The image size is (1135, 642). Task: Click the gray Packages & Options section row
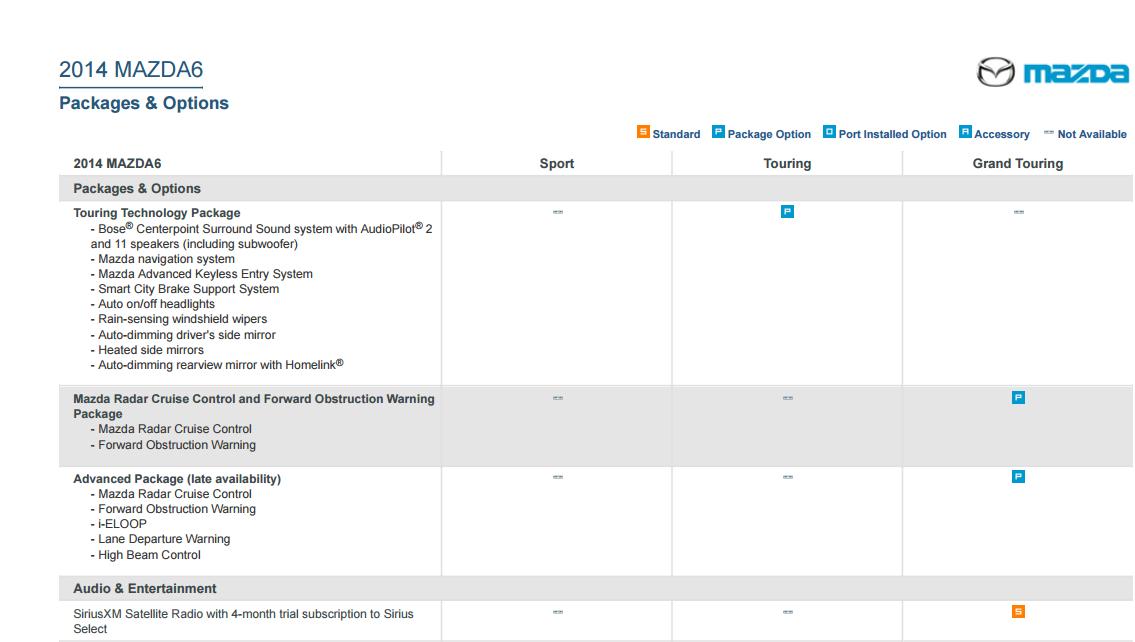click(137, 188)
